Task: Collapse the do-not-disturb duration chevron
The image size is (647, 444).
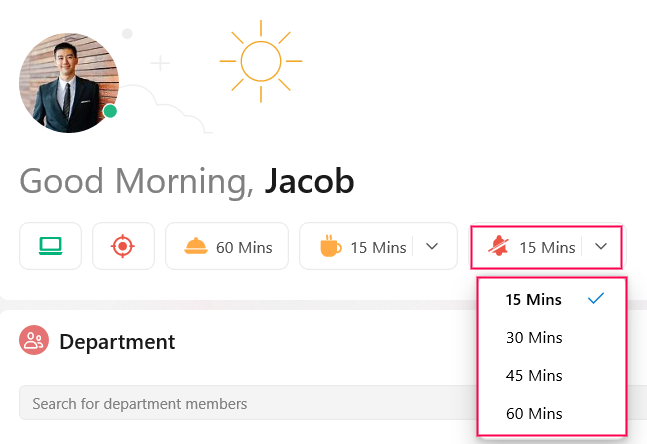Action: pyautogui.click(x=601, y=246)
